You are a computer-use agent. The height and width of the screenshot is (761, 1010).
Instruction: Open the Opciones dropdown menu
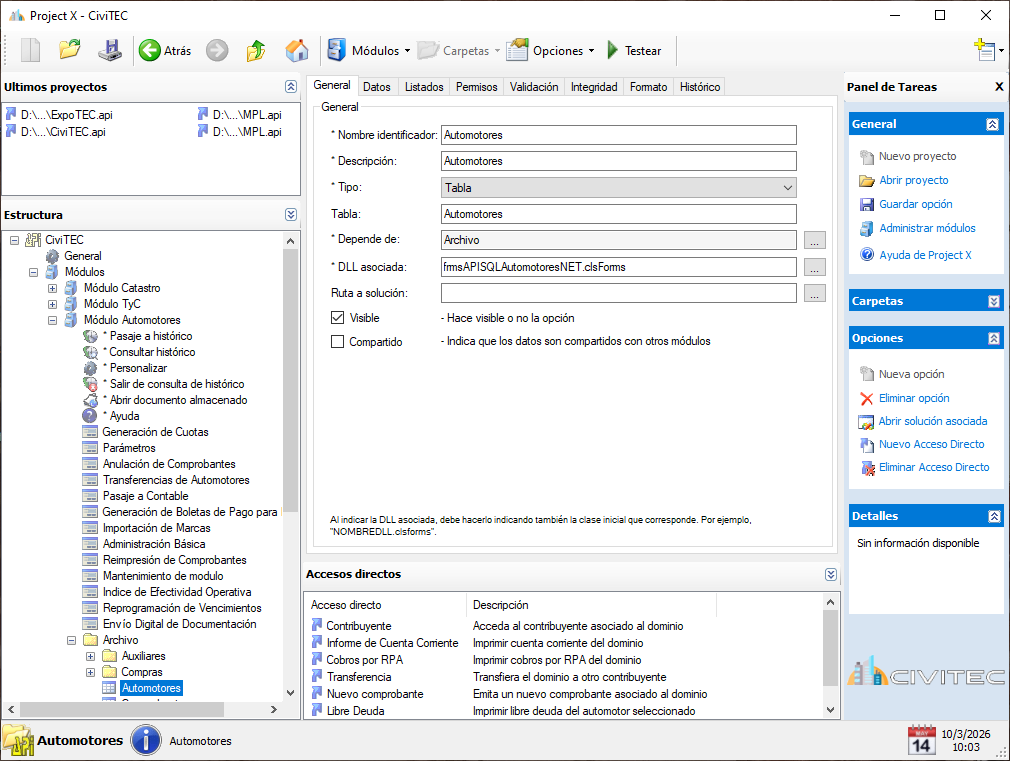550,50
